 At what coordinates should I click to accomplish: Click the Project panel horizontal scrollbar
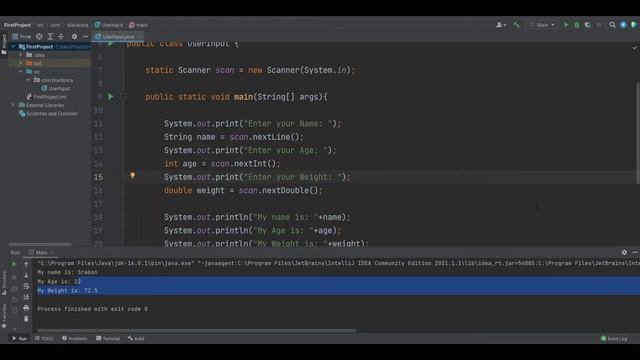click(40, 244)
